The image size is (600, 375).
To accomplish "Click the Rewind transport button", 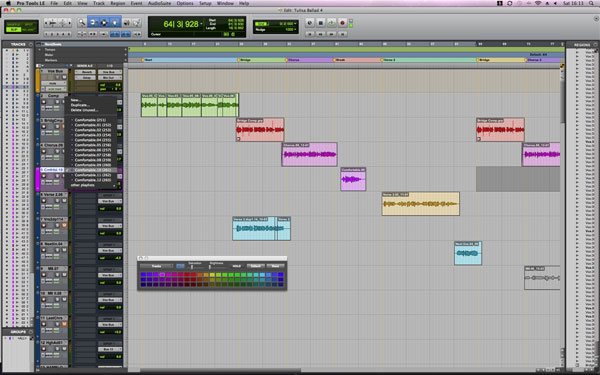I will [x=321, y=34].
